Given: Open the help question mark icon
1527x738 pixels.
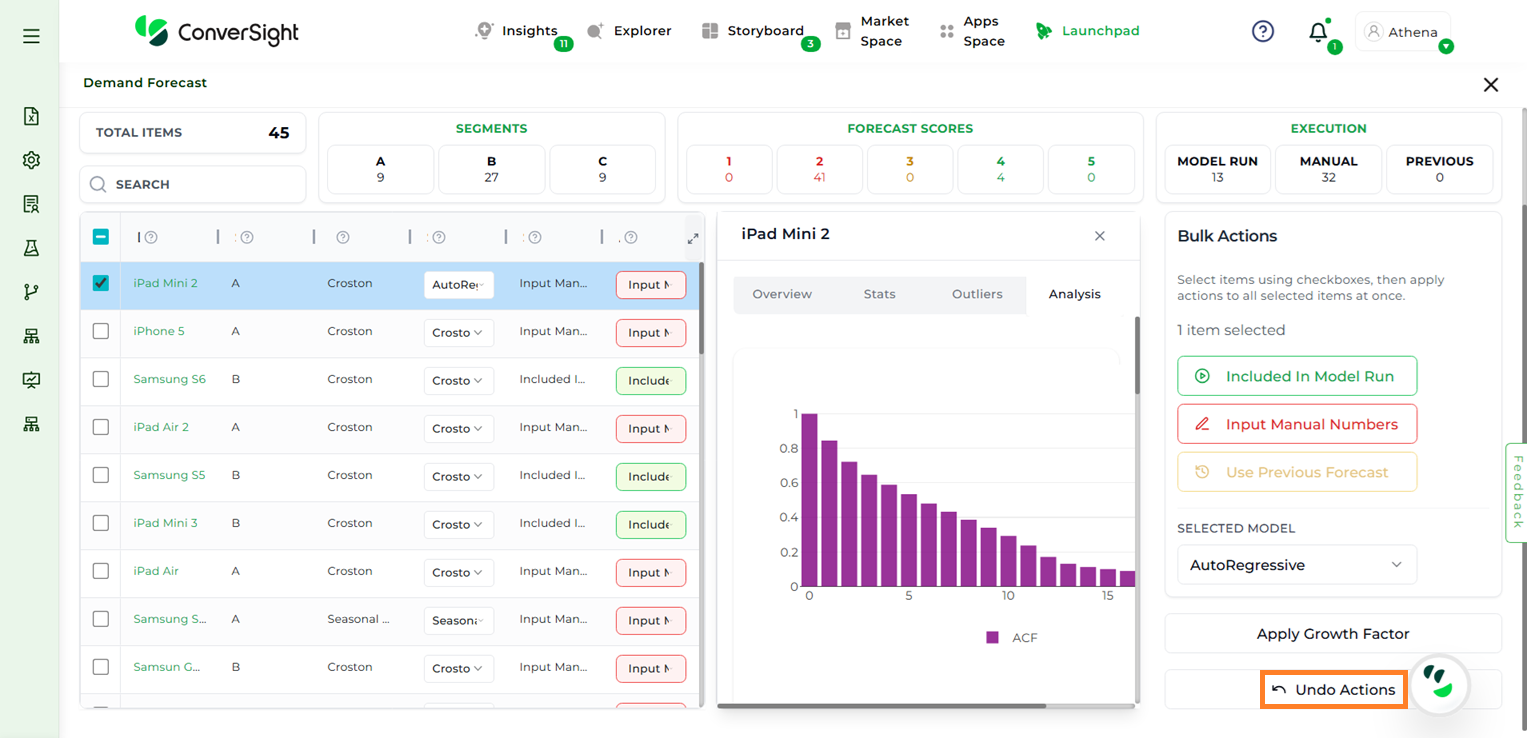Looking at the screenshot, I should tap(1263, 32).
